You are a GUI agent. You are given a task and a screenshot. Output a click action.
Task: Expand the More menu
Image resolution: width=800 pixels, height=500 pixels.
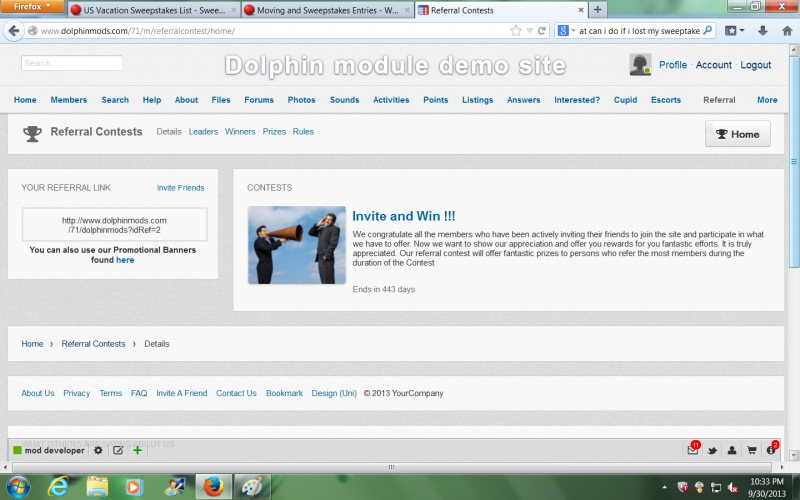coord(767,100)
